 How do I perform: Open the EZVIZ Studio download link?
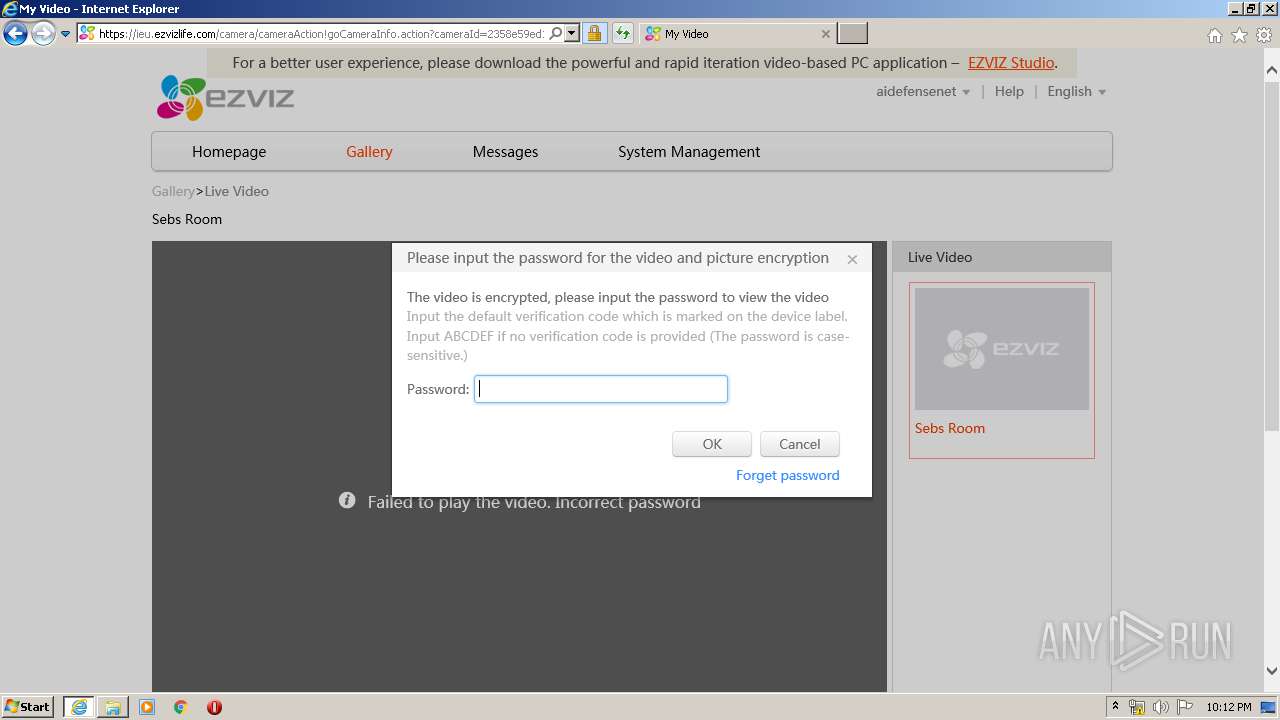pyautogui.click(x=1011, y=62)
